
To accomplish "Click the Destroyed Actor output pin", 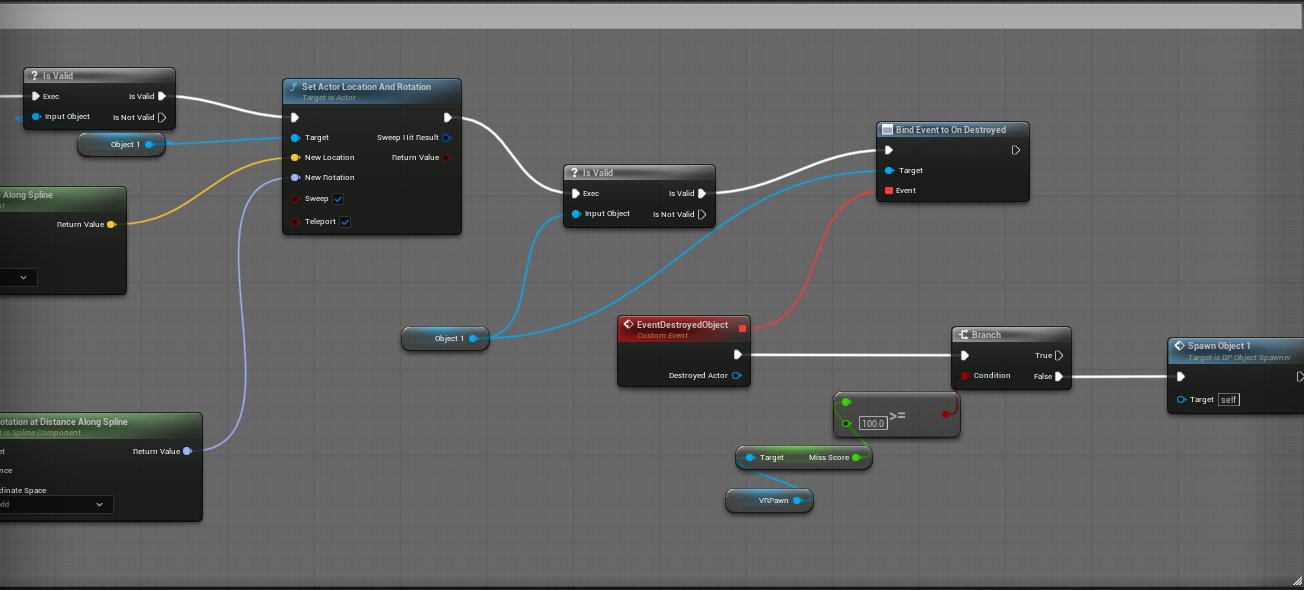I will [737, 376].
